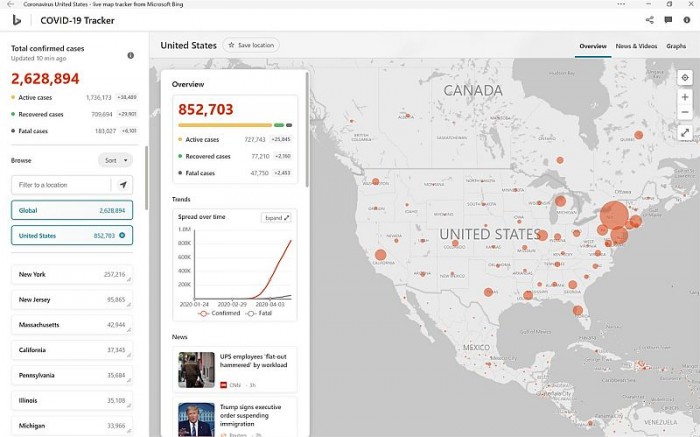Open the feedback chat icon

pos(668,20)
